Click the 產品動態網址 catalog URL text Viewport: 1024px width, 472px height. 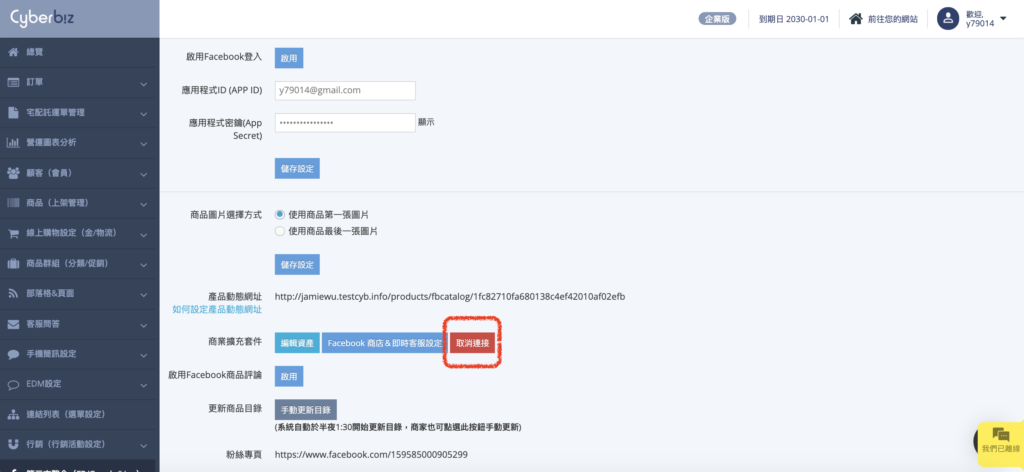450,296
